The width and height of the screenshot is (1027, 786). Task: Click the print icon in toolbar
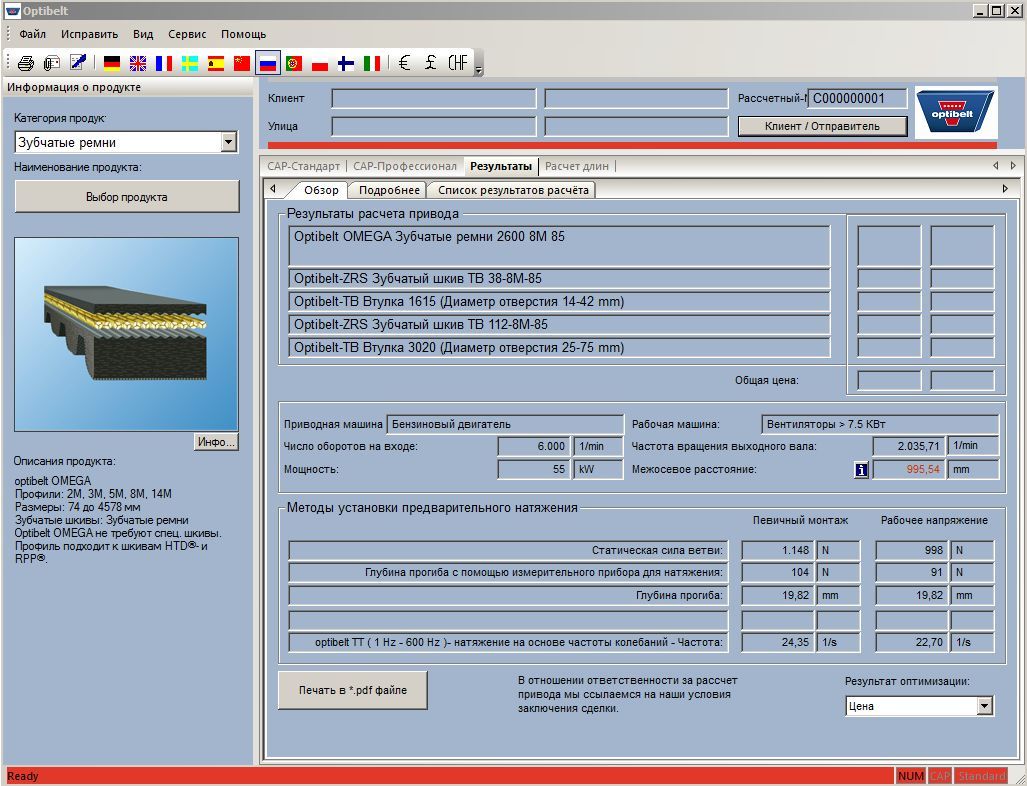tap(26, 63)
